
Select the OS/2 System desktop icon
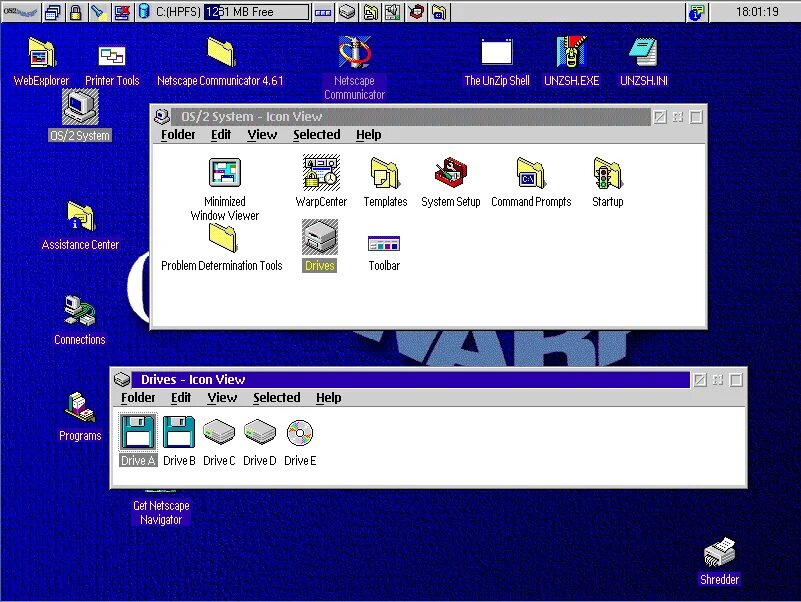pos(80,115)
